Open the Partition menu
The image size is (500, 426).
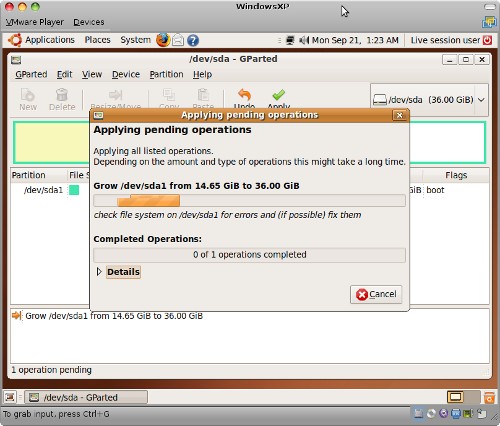click(166, 74)
